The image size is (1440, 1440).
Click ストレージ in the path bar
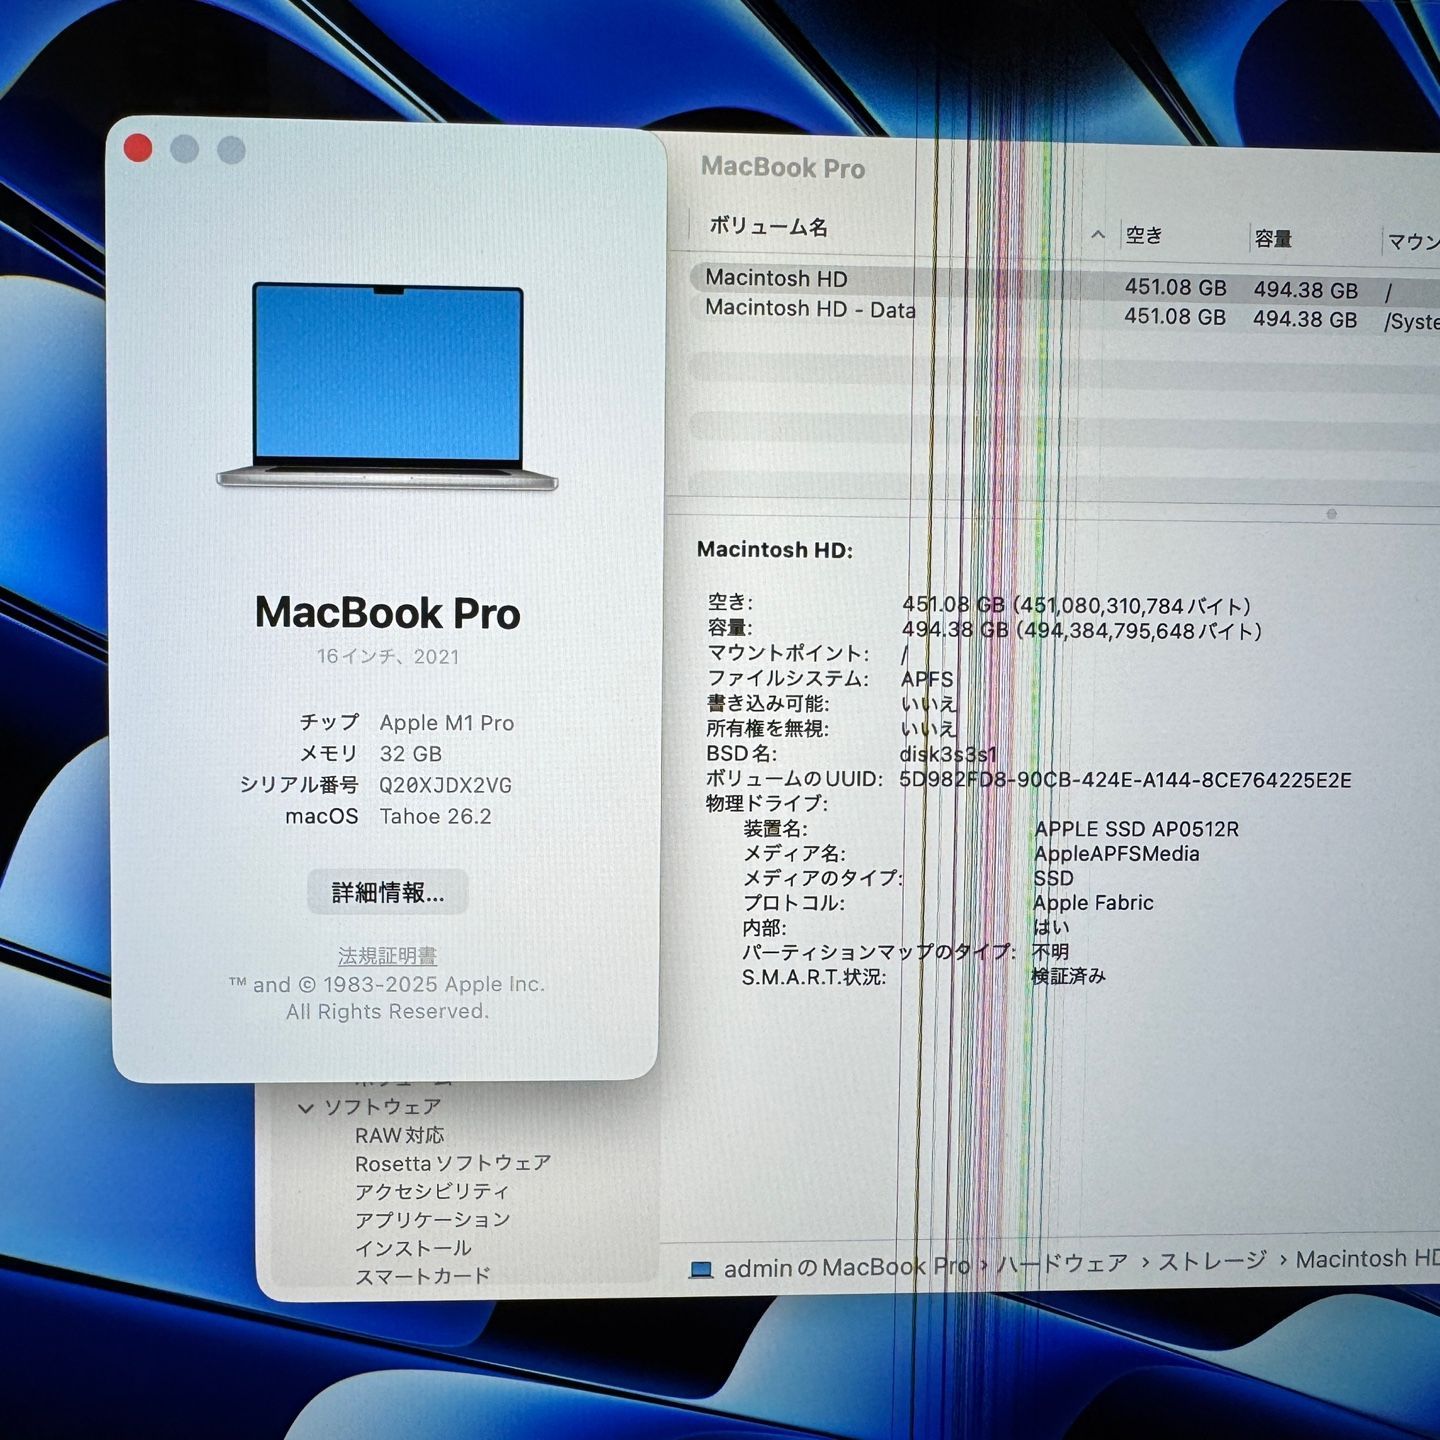coord(1212,1261)
